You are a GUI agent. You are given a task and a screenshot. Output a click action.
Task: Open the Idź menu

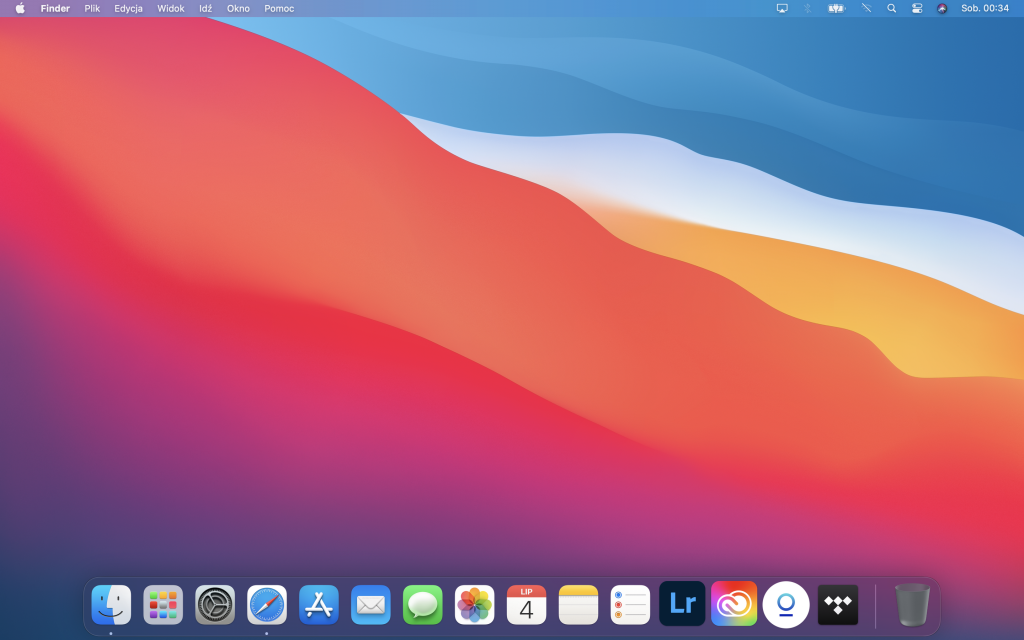[x=206, y=8]
